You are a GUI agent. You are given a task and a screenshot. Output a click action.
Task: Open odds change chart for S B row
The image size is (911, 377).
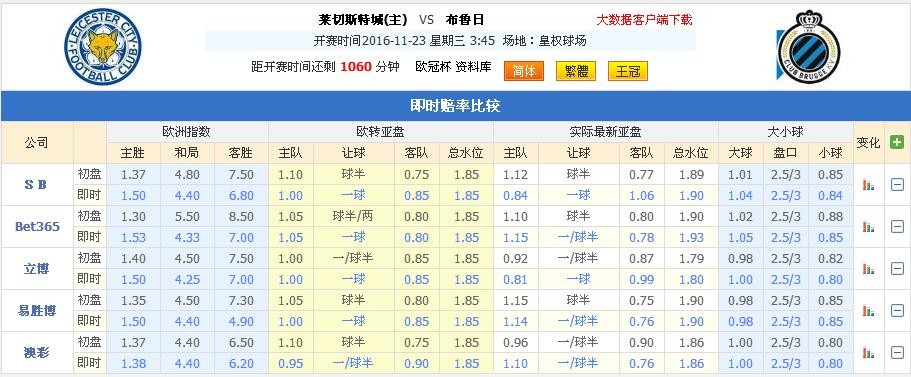(869, 185)
